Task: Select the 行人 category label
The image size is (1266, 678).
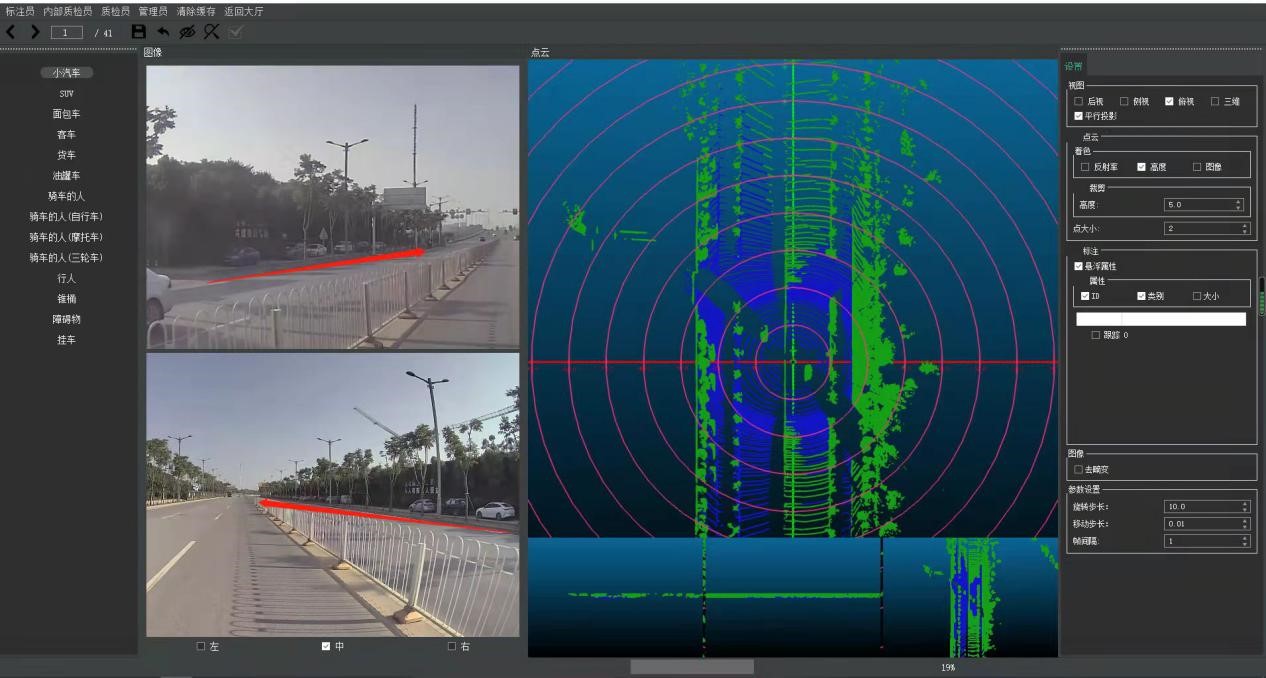Action: (x=66, y=279)
